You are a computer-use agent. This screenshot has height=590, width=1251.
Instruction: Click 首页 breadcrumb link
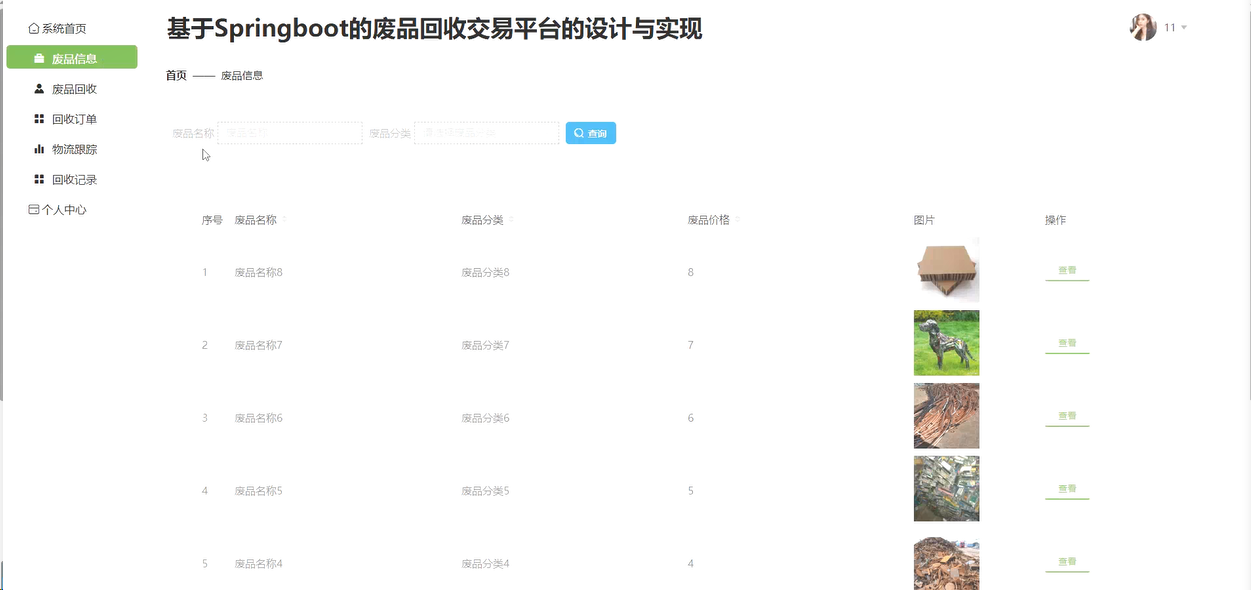coord(176,75)
